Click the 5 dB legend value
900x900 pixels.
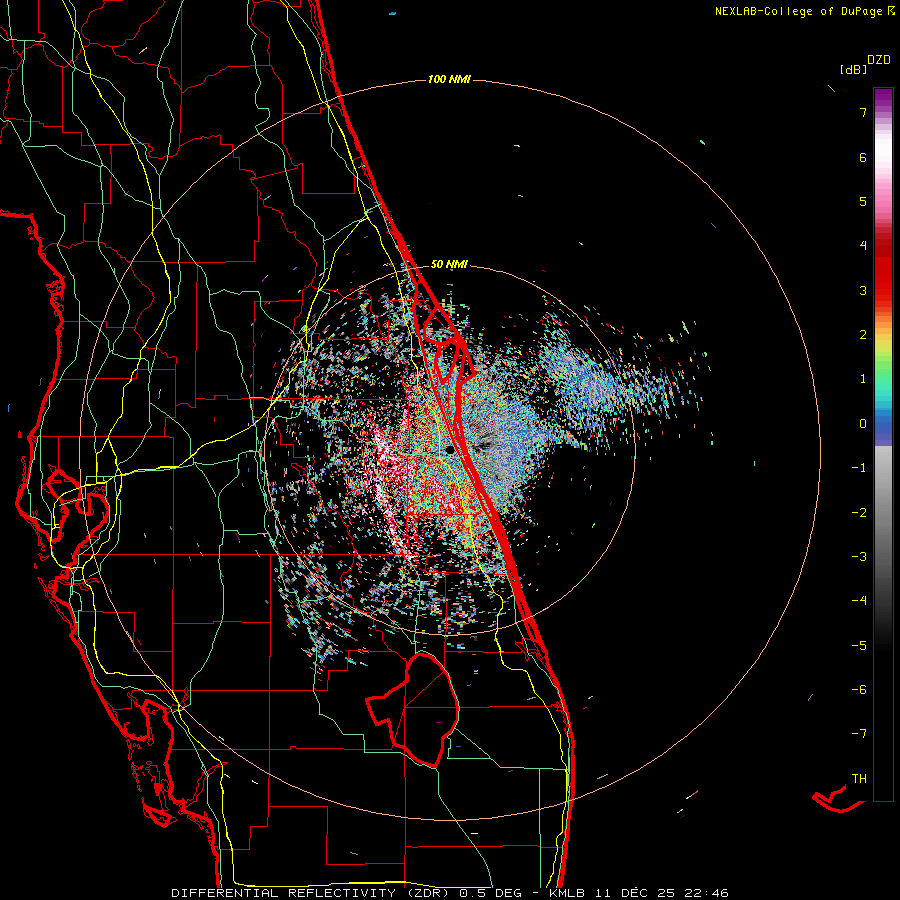(x=863, y=201)
